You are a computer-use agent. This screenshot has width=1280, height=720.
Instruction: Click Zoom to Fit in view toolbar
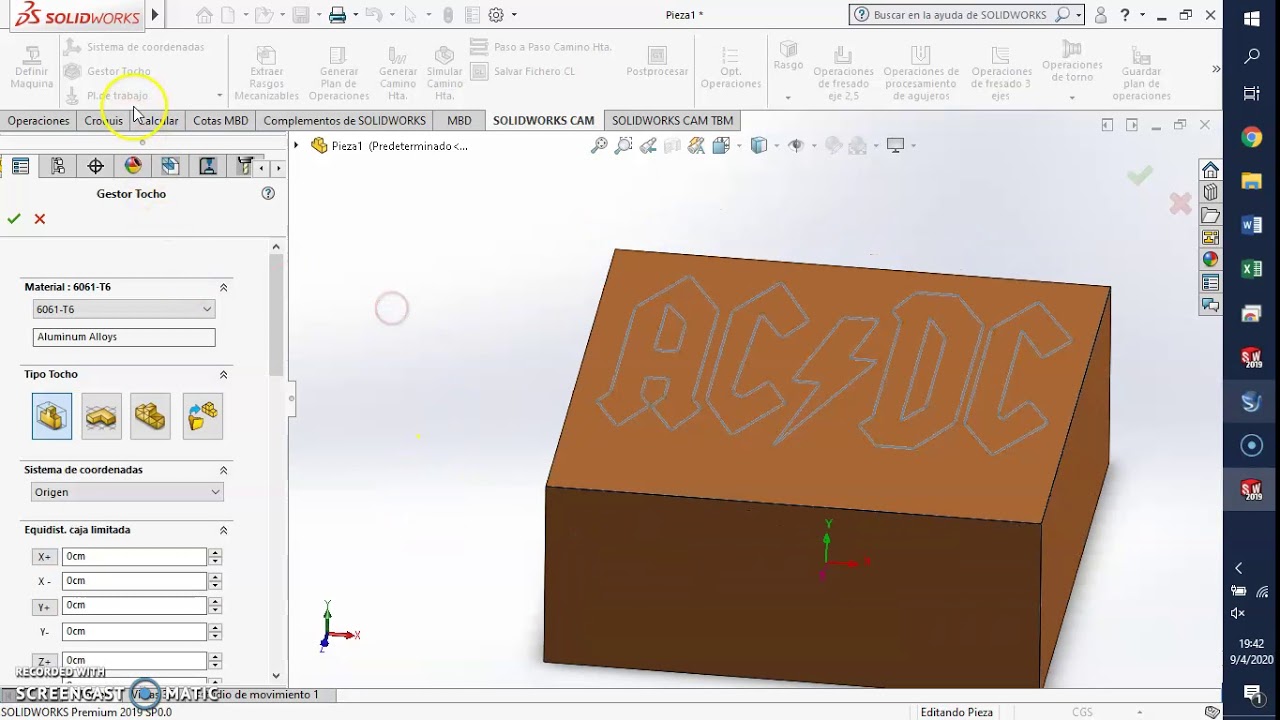click(599, 146)
